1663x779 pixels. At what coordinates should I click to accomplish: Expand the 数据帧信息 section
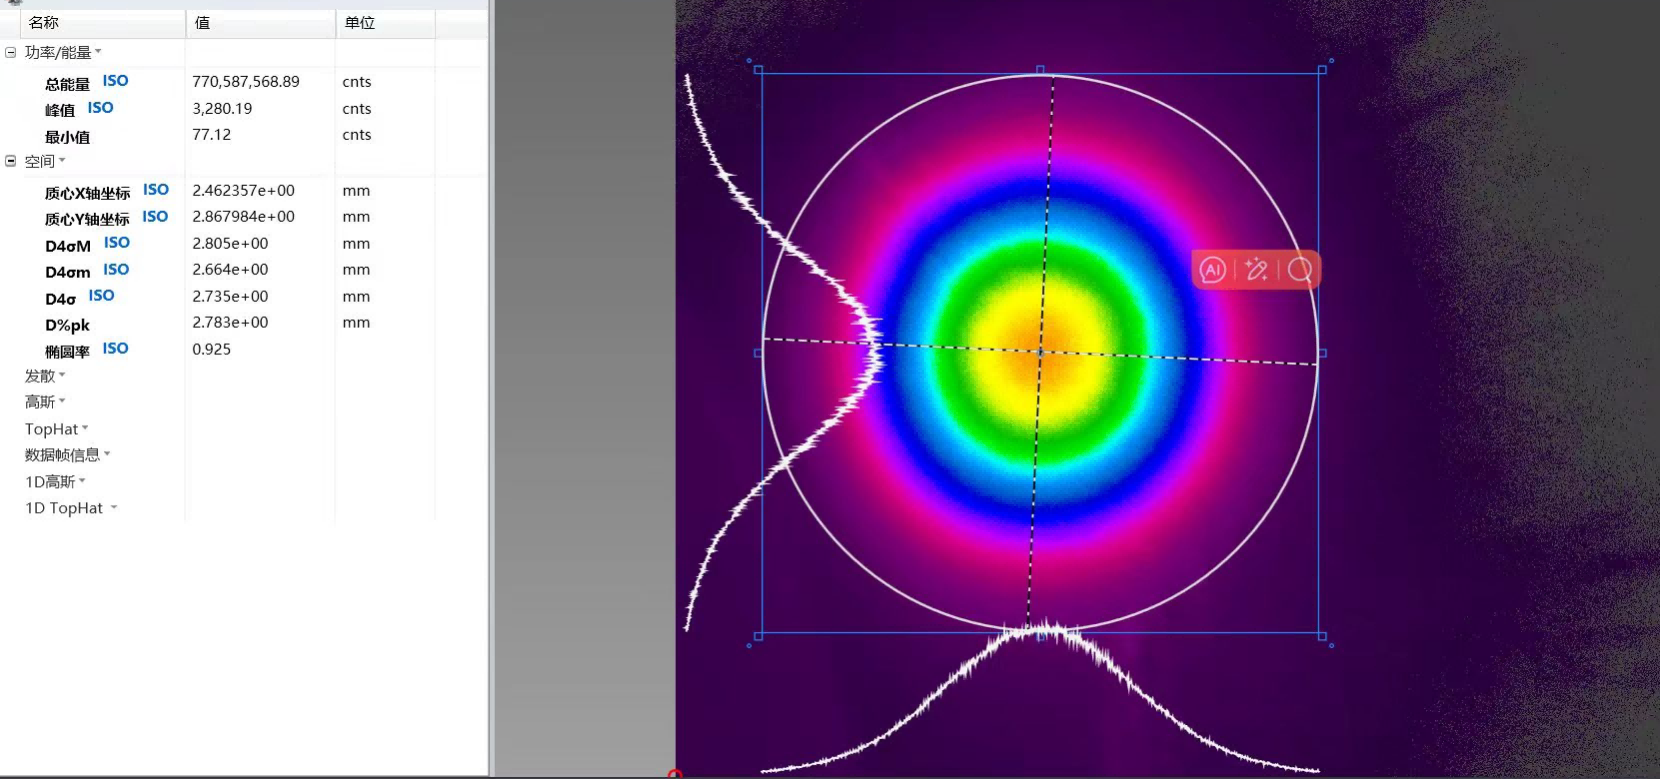(x=66, y=455)
